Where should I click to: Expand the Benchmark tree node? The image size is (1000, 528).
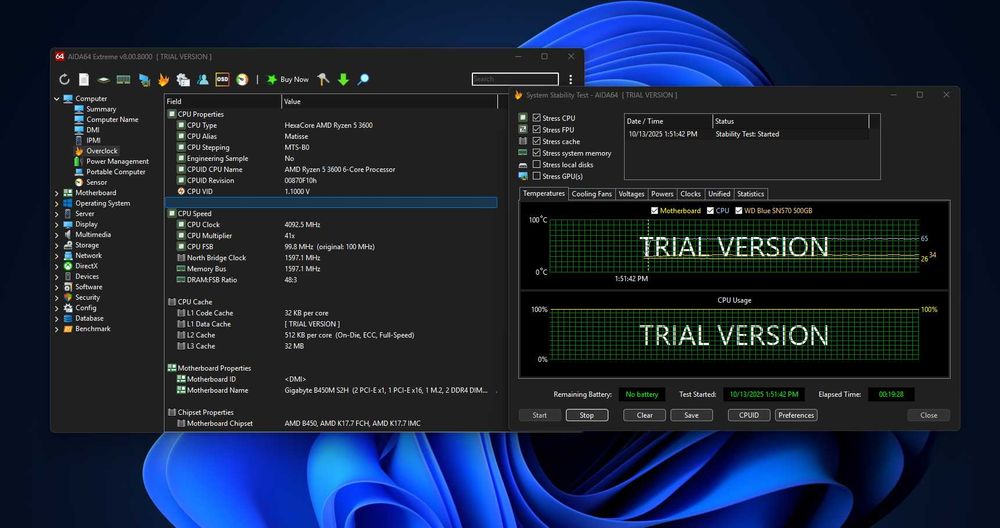pyautogui.click(x=56, y=329)
